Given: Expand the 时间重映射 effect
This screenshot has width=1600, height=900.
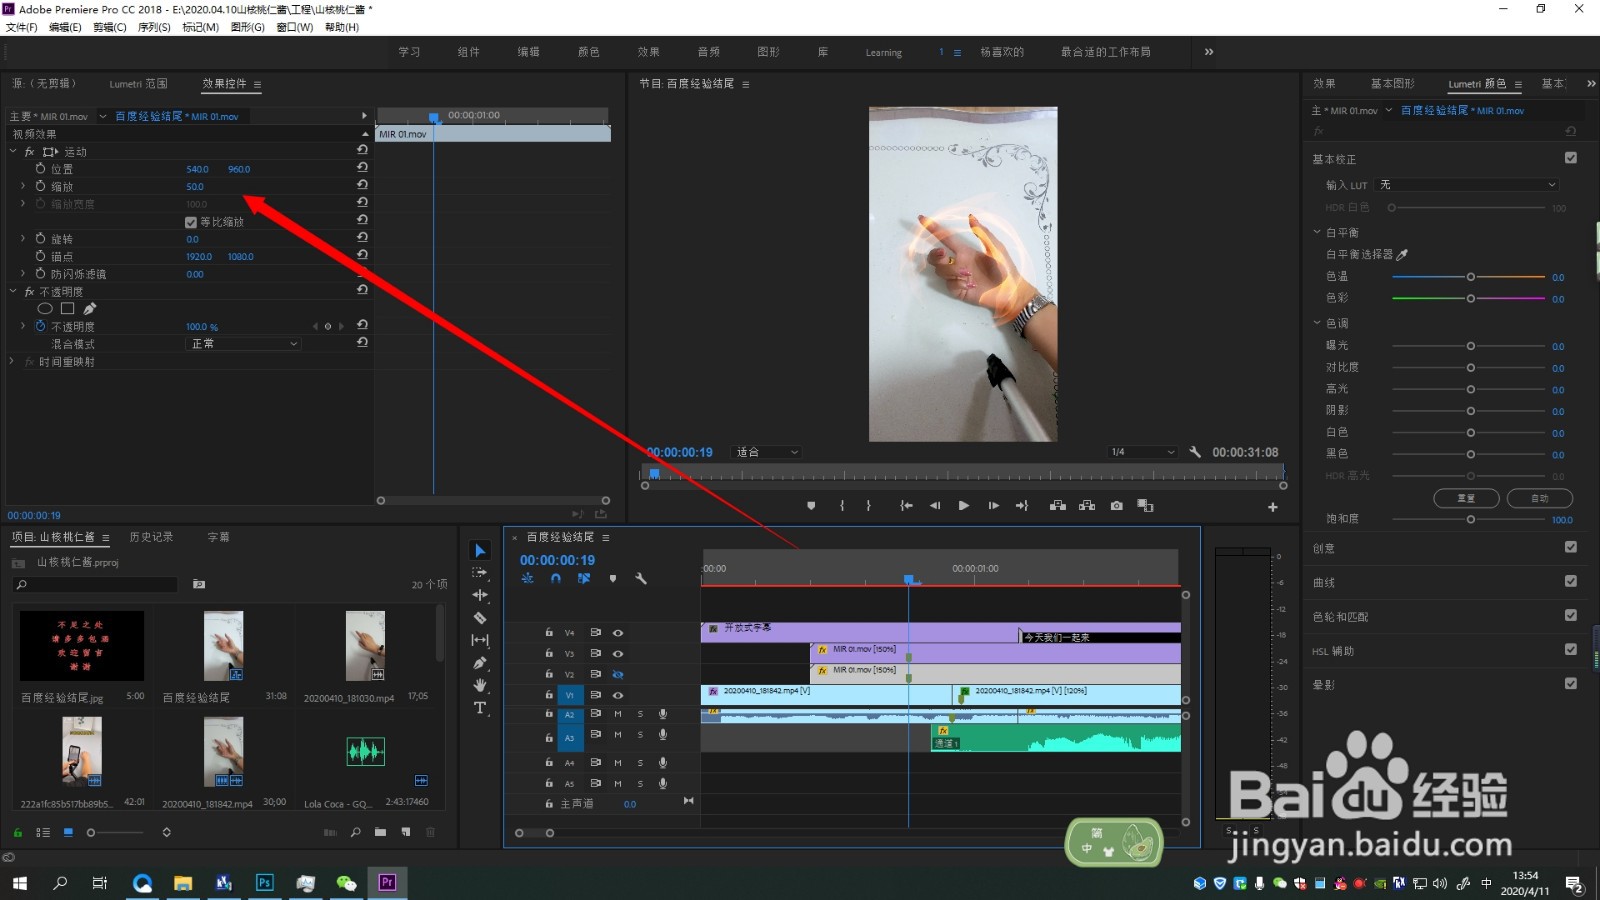Looking at the screenshot, I should click(x=13, y=361).
